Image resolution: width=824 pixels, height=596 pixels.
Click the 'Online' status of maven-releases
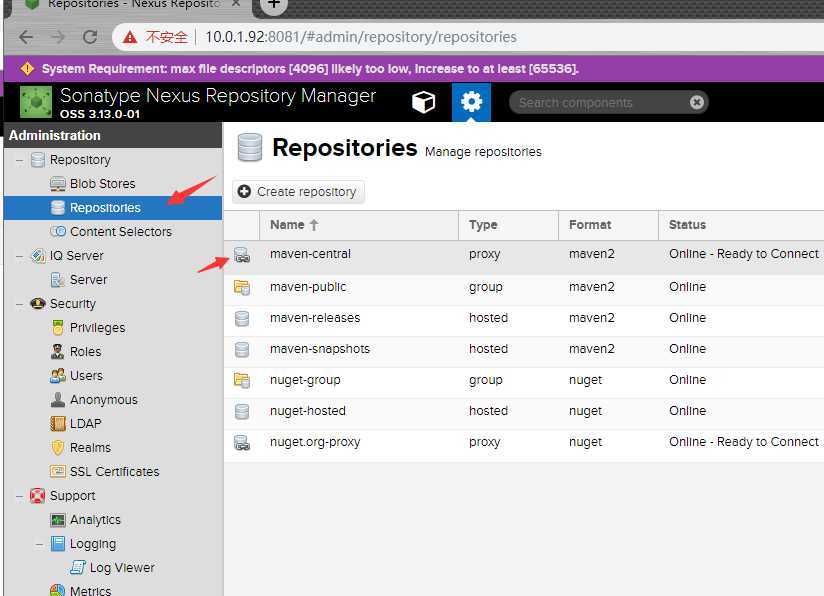tap(687, 318)
